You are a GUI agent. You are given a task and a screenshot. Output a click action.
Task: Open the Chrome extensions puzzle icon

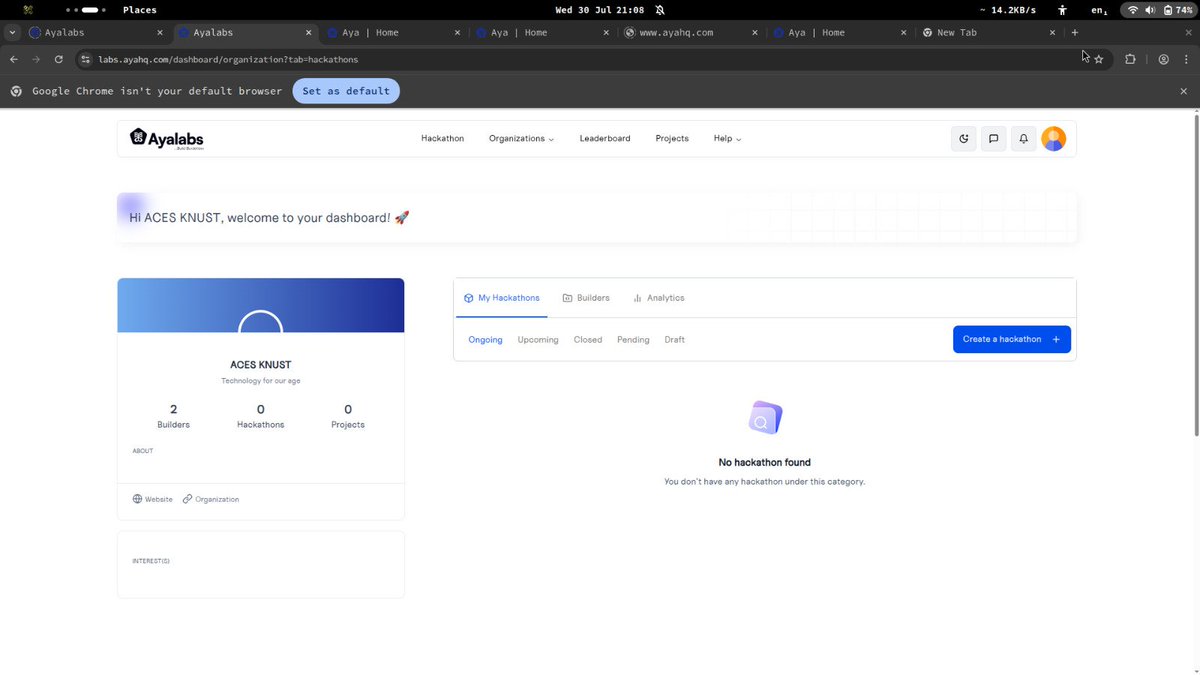pyautogui.click(x=1130, y=59)
